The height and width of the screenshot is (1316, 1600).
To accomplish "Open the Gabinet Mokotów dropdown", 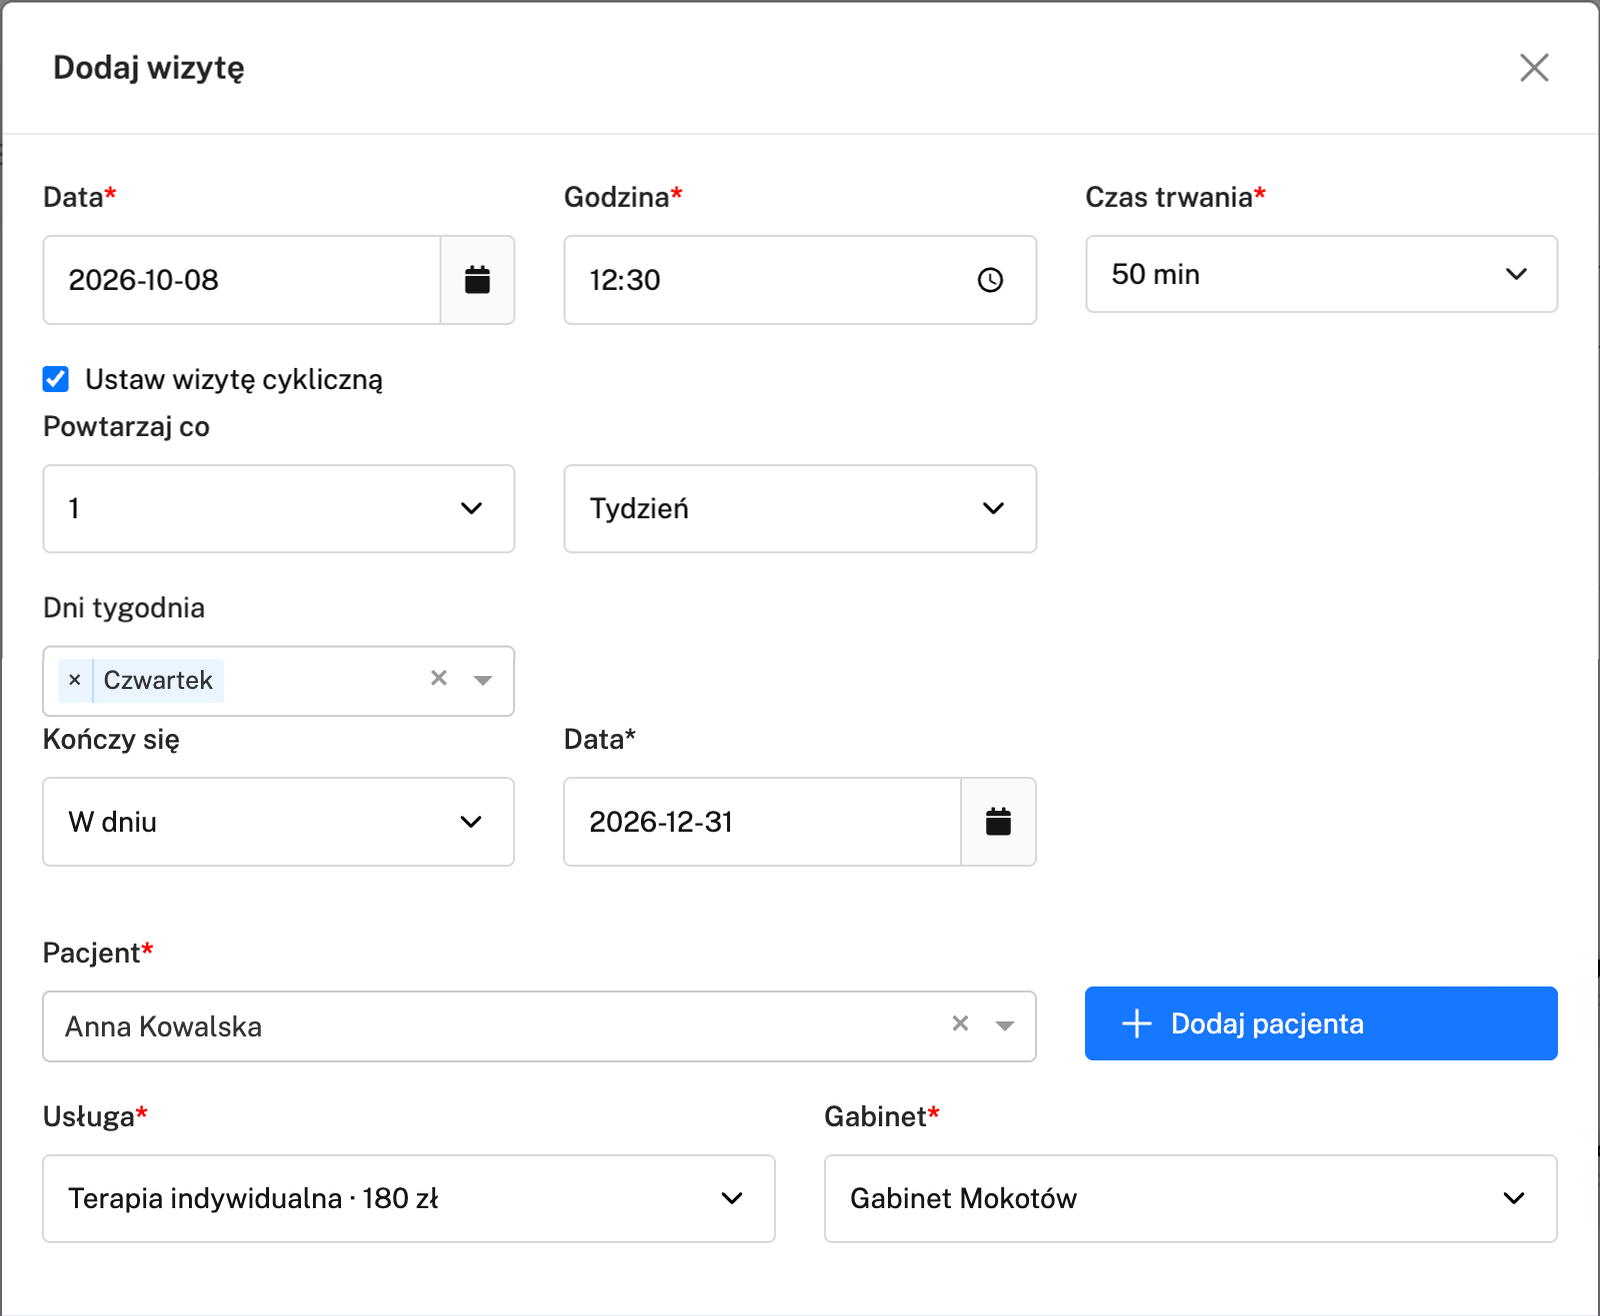I will (x=1190, y=1198).
